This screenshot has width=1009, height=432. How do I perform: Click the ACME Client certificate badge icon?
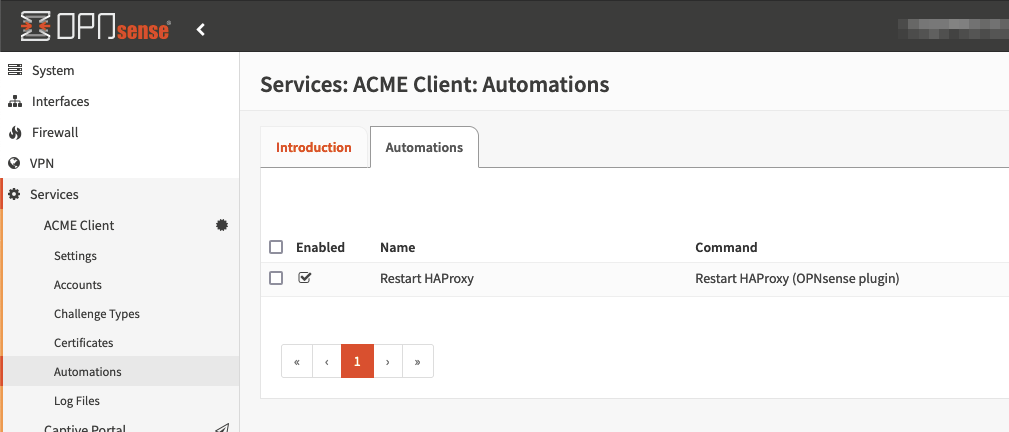[222, 226]
